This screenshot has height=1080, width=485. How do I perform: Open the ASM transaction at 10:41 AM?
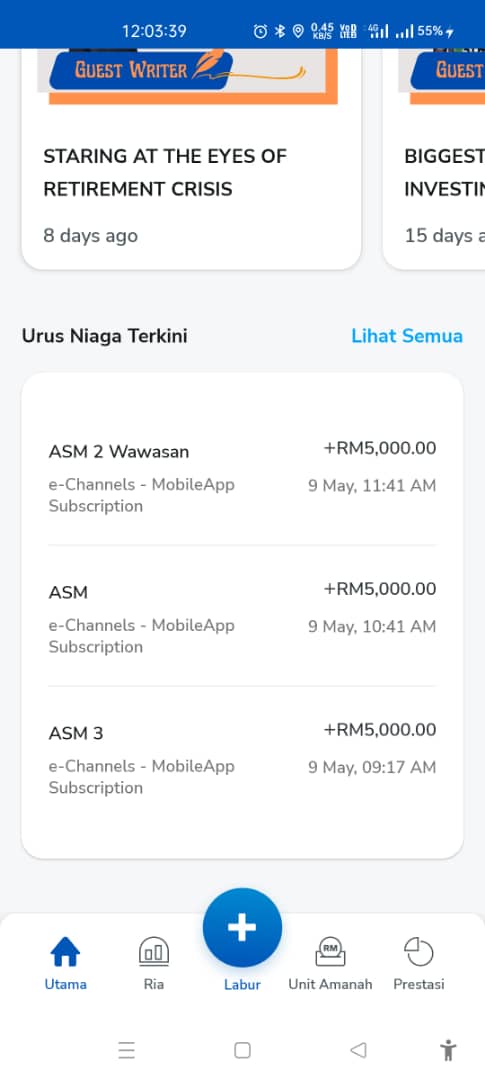(242, 617)
